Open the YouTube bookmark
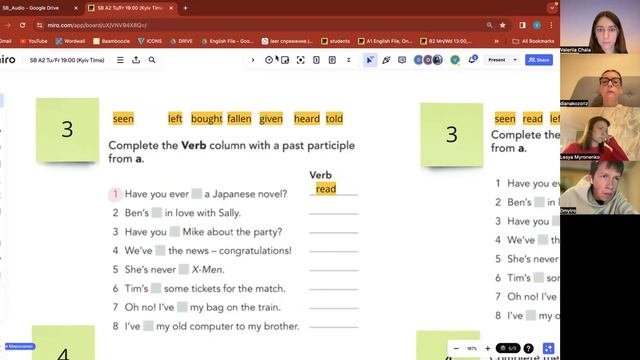 click(33, 41)
